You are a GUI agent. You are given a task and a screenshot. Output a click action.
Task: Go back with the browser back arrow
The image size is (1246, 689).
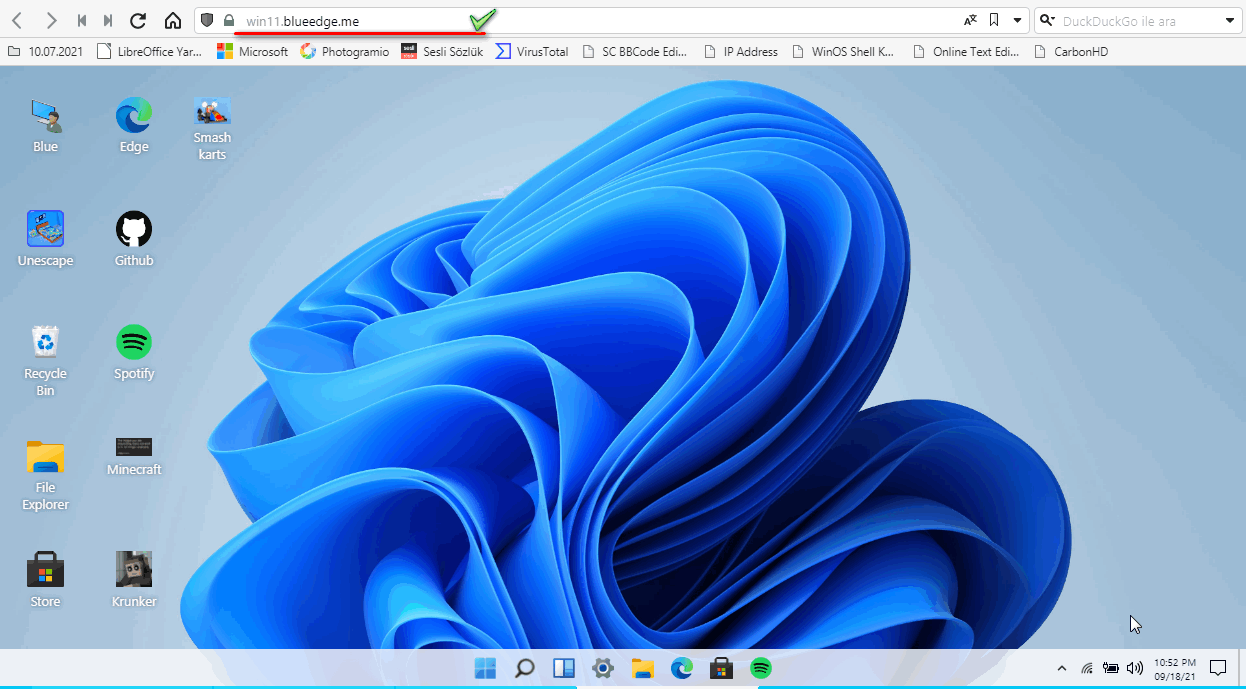pos(17,20)
